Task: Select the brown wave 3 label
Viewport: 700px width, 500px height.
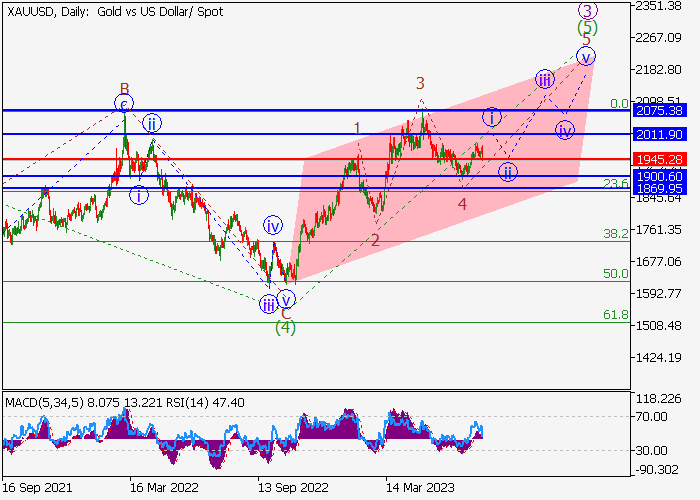Action: (420, 83)
